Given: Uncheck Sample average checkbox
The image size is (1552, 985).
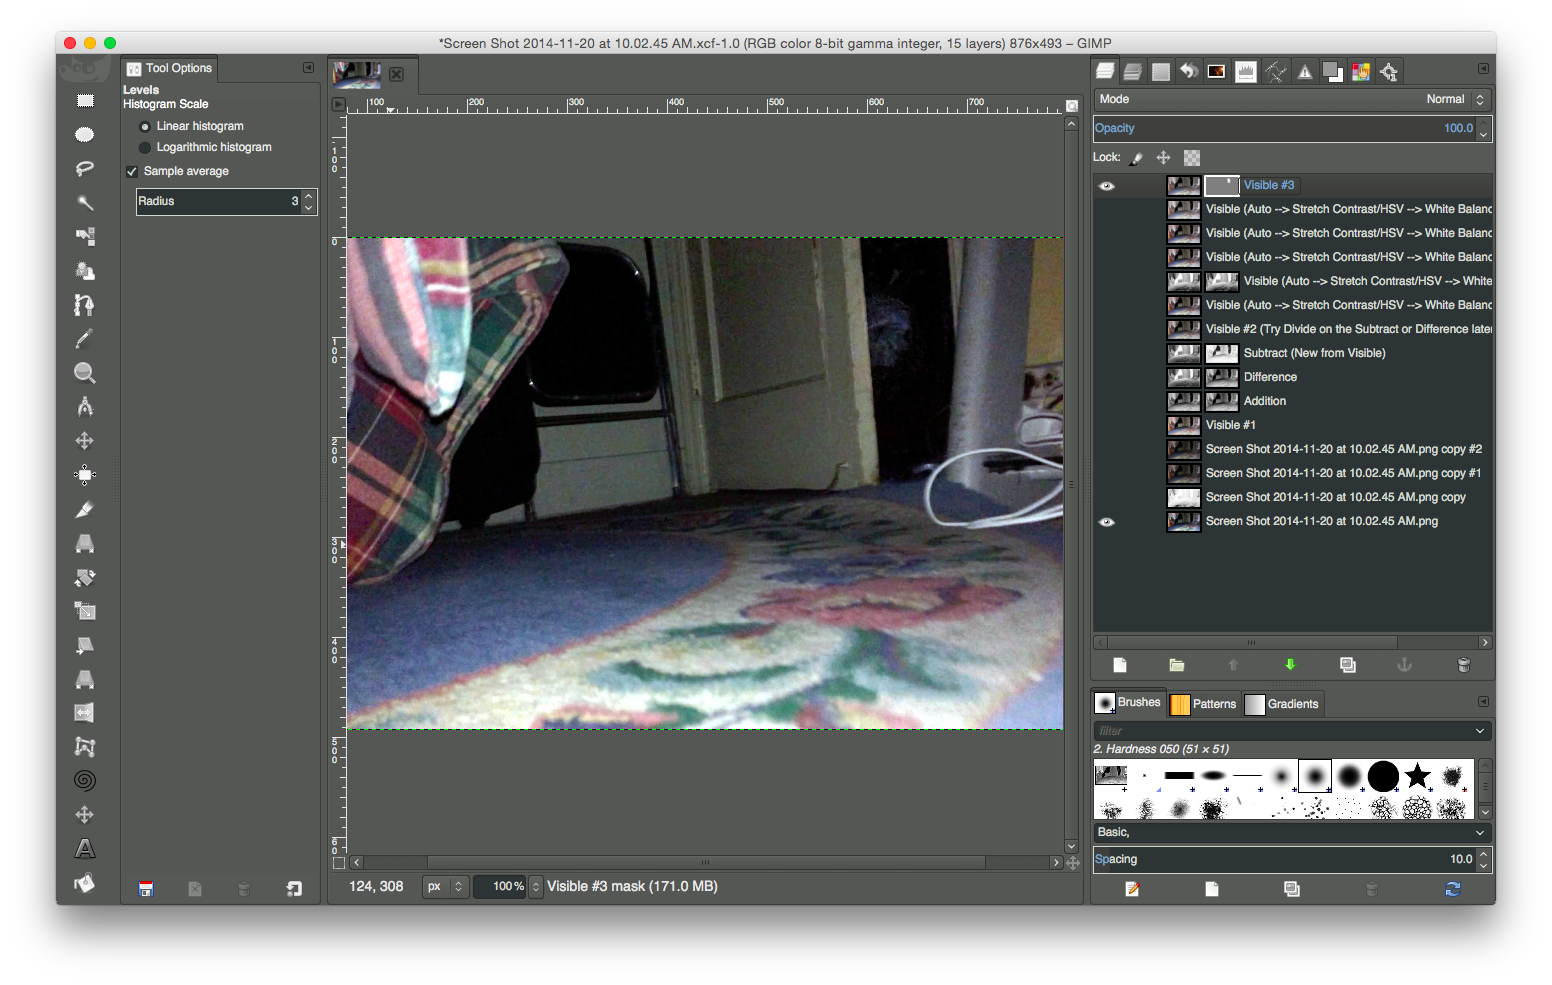Looking at the screenshot, I should [132, 172].
